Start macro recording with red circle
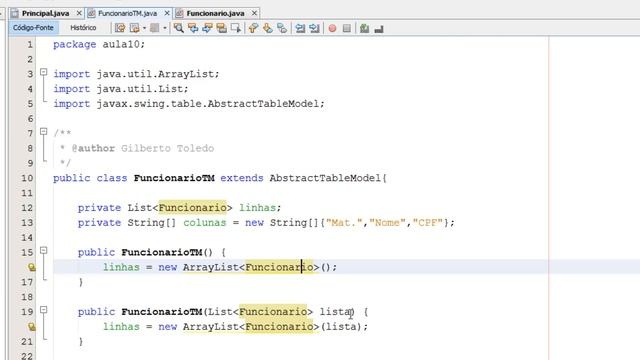Image resolution: width=640 pixels, height=360 pixels. (332, 28)
